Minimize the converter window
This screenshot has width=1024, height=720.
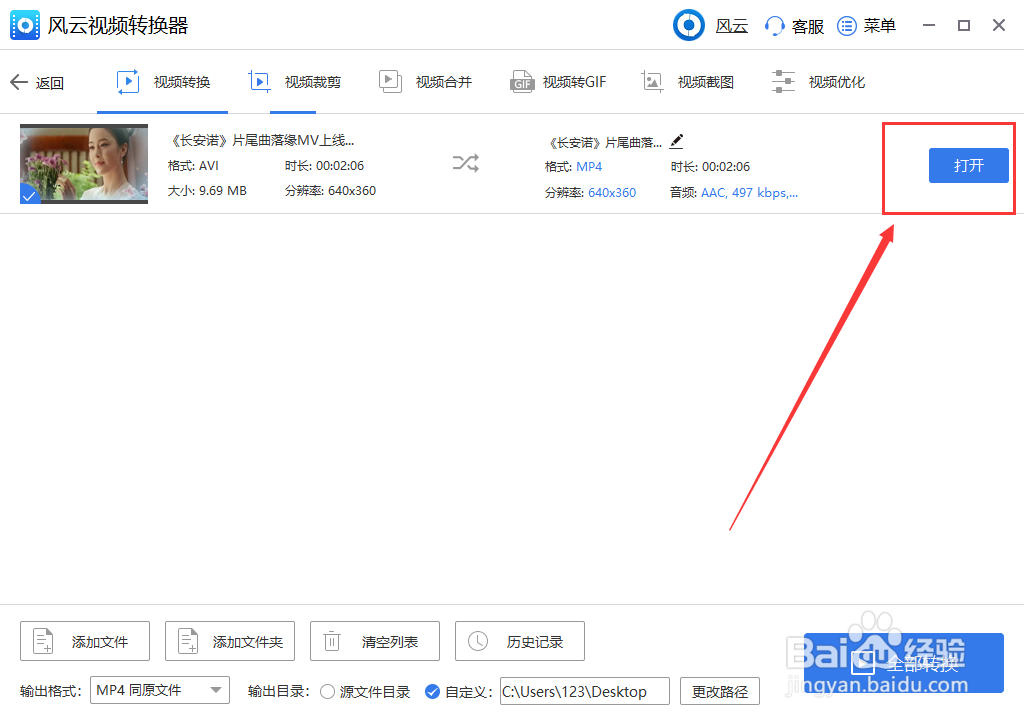point(929,25)
